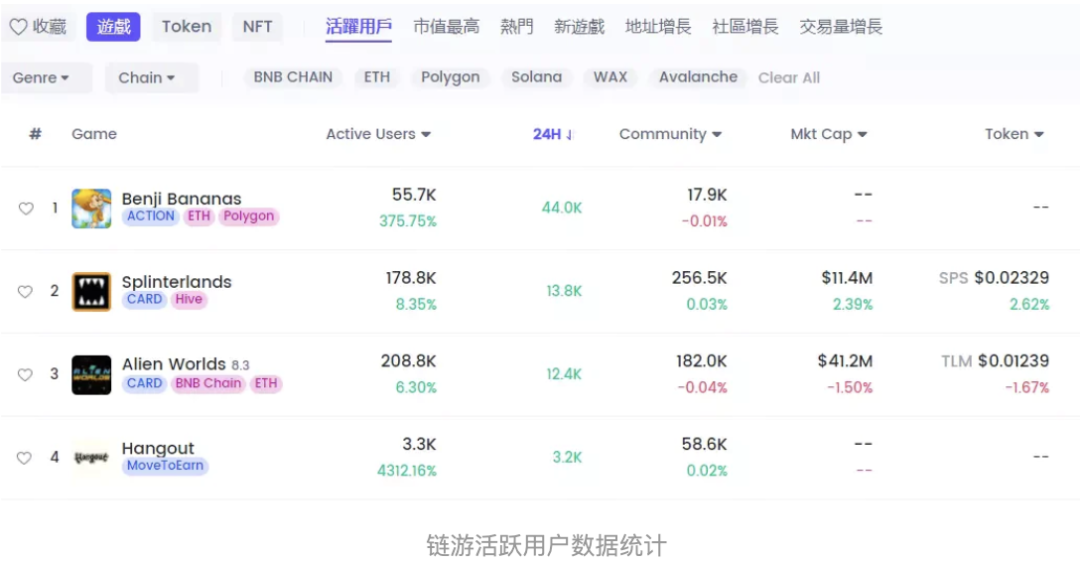Favorite Benji Bananas with heart icon
Viewport: 1080px width, 562px height.
tap(25, 208)
